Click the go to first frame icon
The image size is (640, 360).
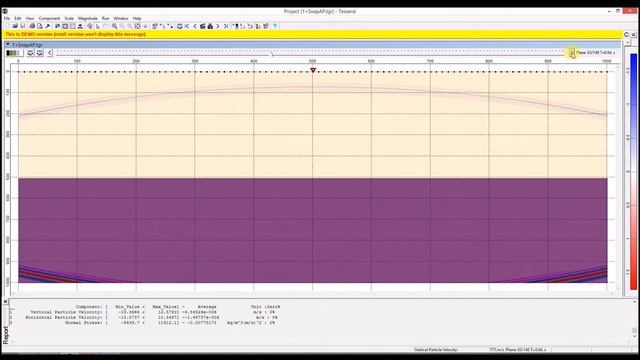click(x=187, y=26)
